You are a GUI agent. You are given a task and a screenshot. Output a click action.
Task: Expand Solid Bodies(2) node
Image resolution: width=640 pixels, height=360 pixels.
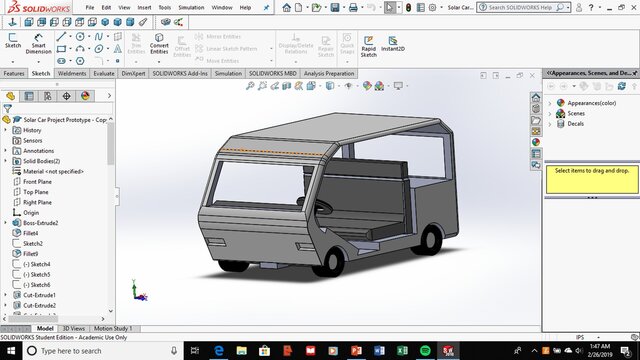tap(5, 161)
